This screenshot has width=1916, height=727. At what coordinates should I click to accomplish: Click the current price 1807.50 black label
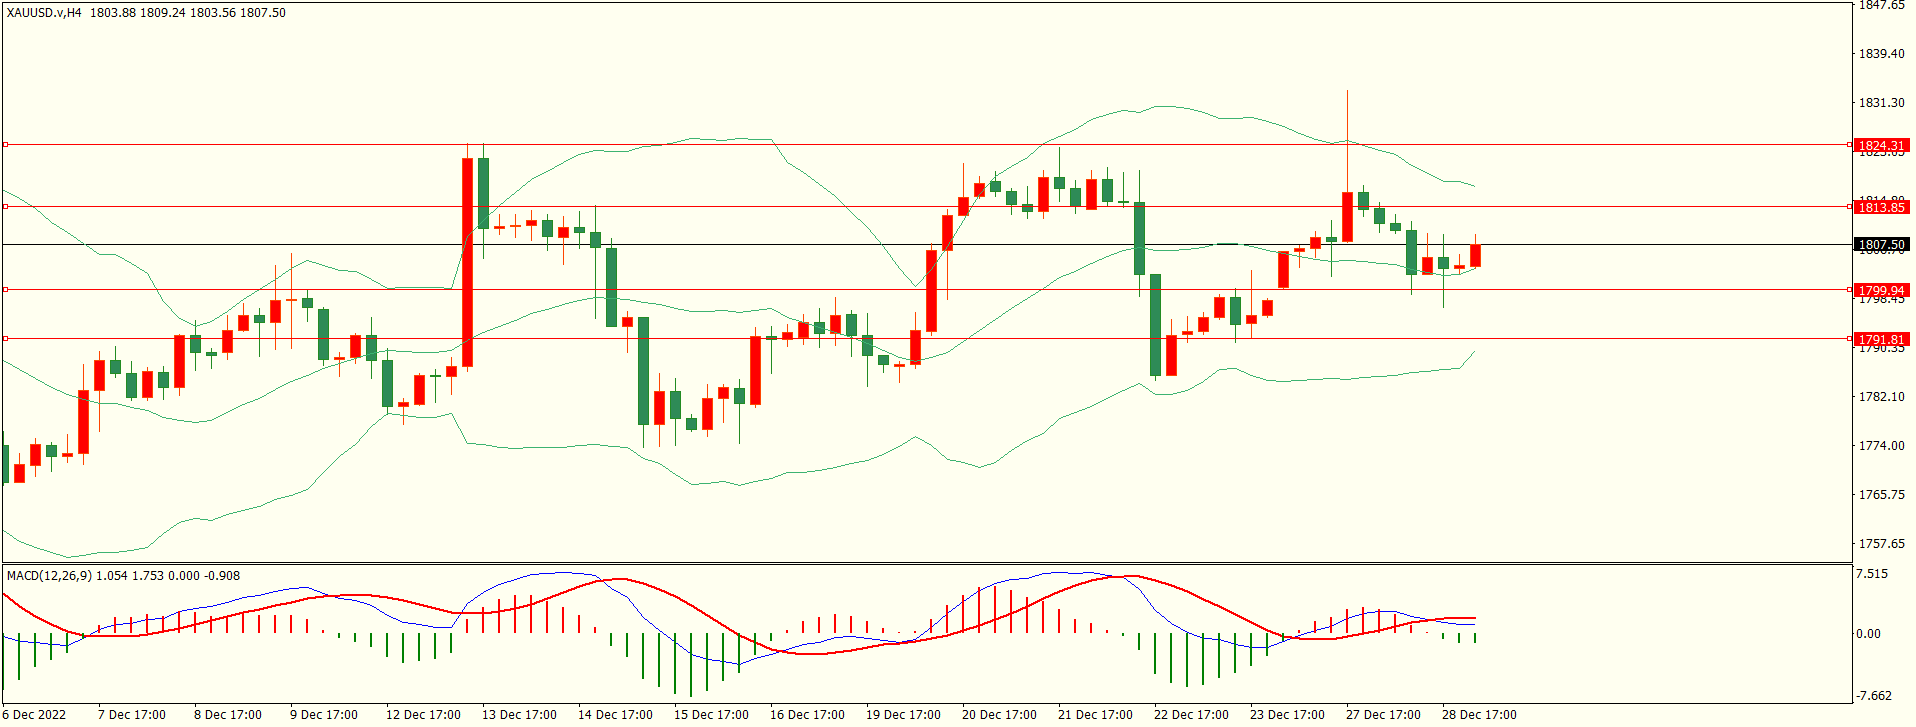[1880, 244]
